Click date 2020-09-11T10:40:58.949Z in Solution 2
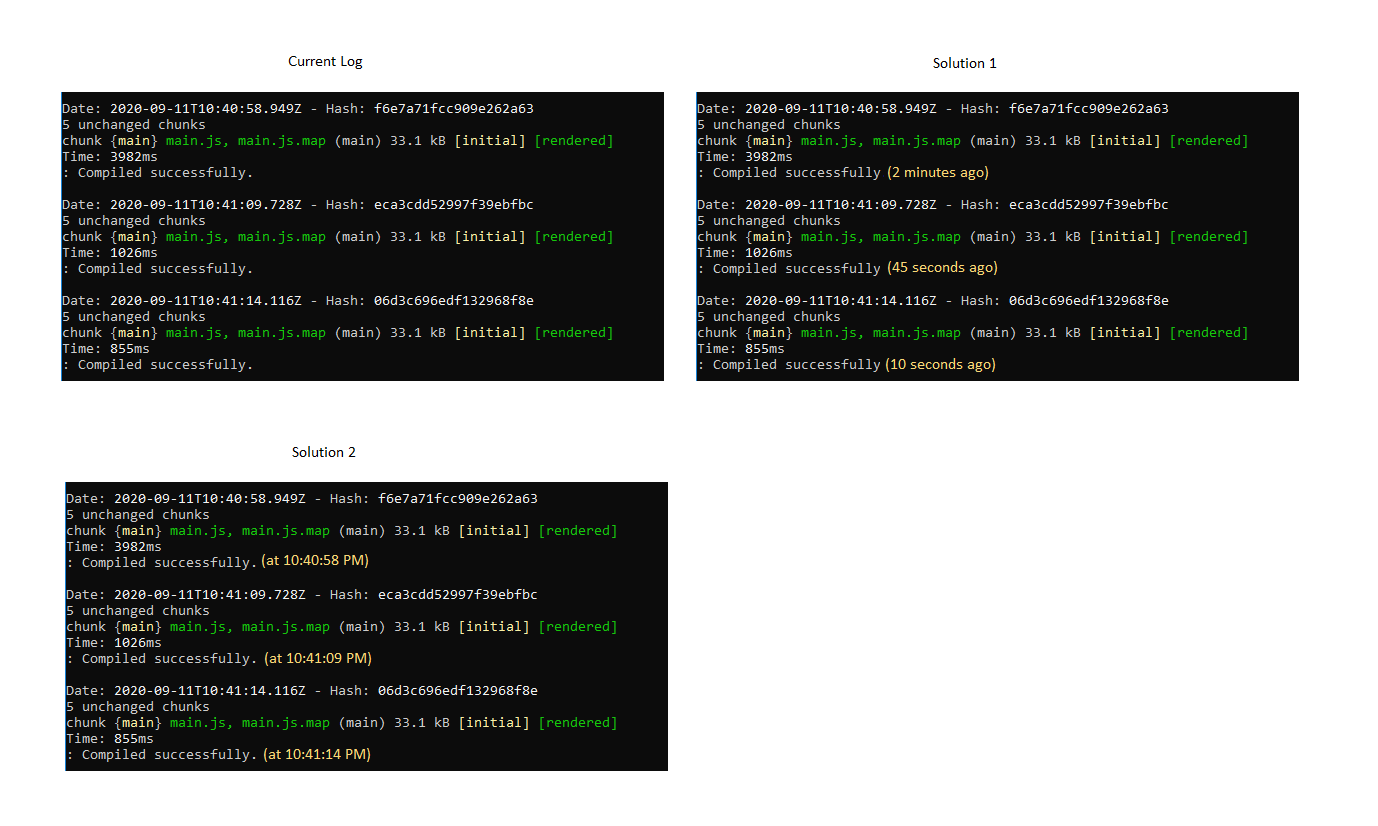Viewport: 1378px width, 826px height. click(x=210, y=498)
